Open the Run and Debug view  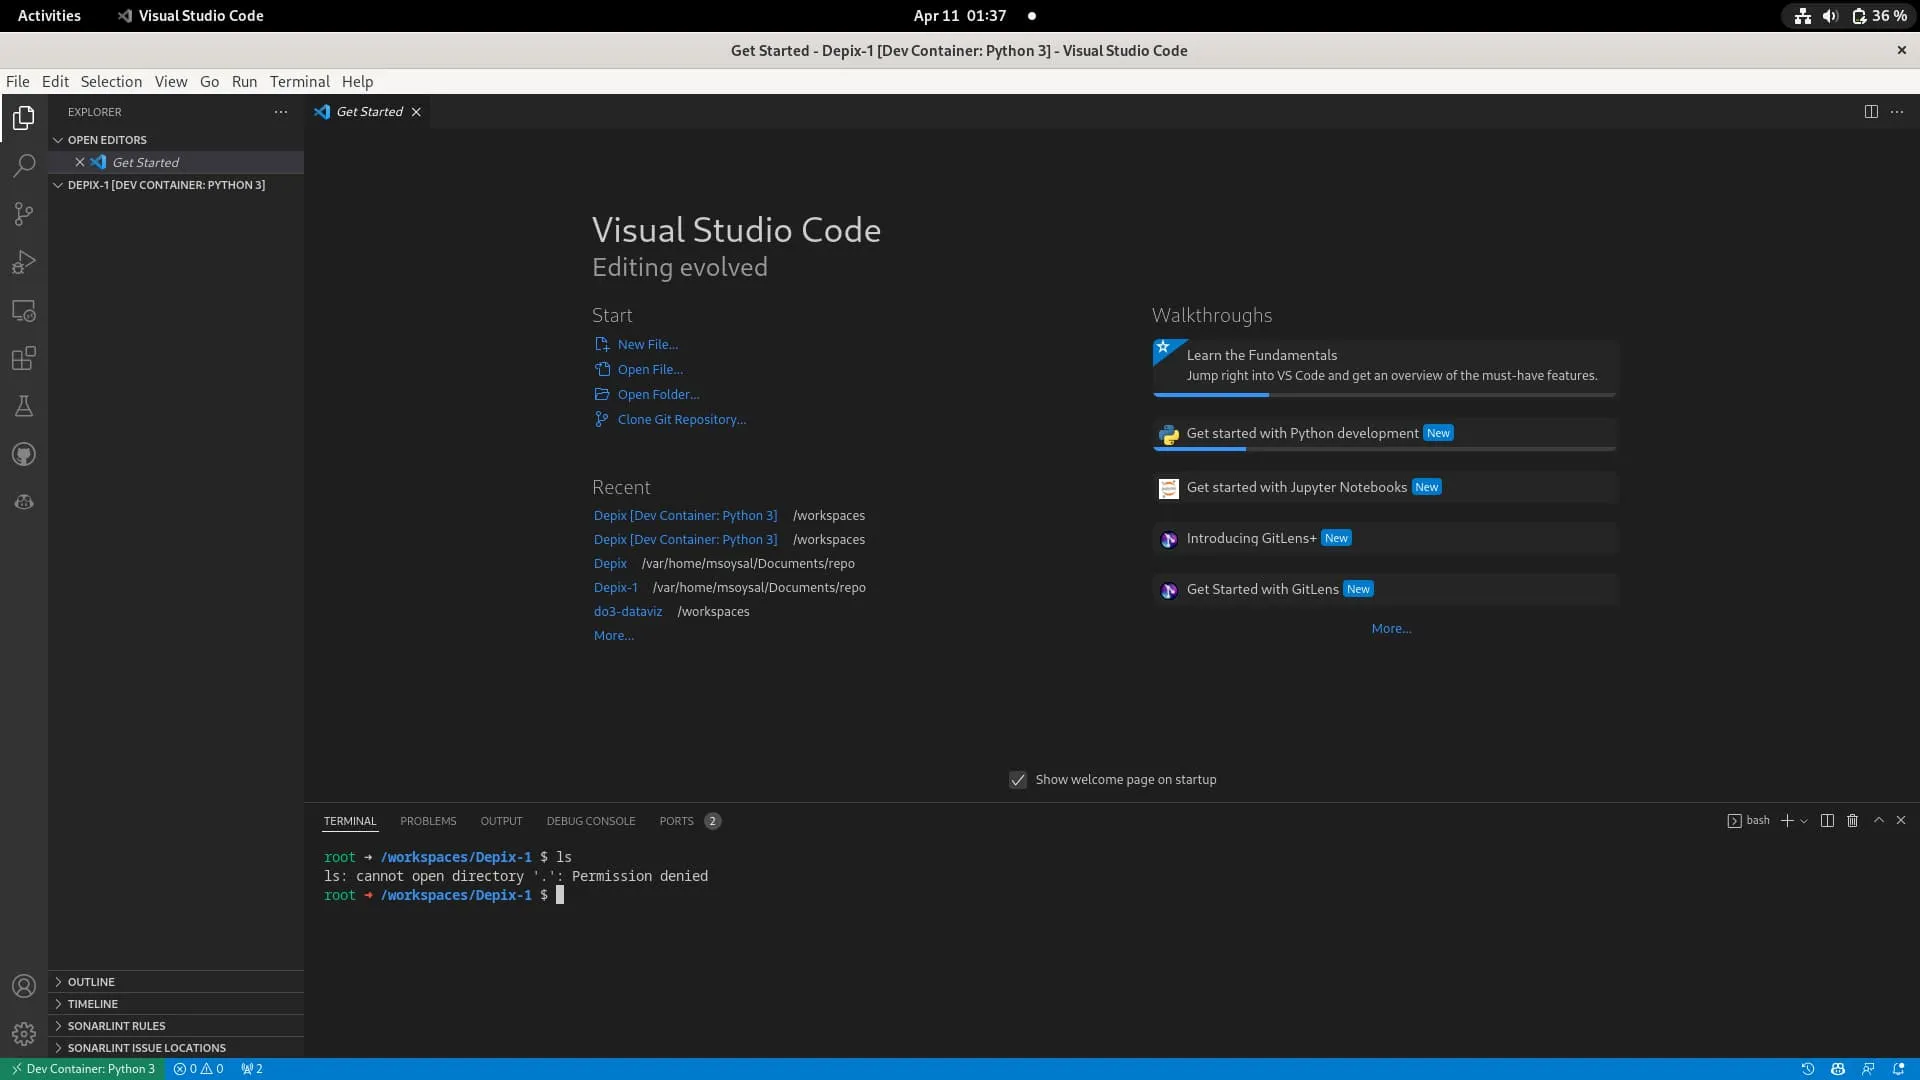click(x=24, y=262)
